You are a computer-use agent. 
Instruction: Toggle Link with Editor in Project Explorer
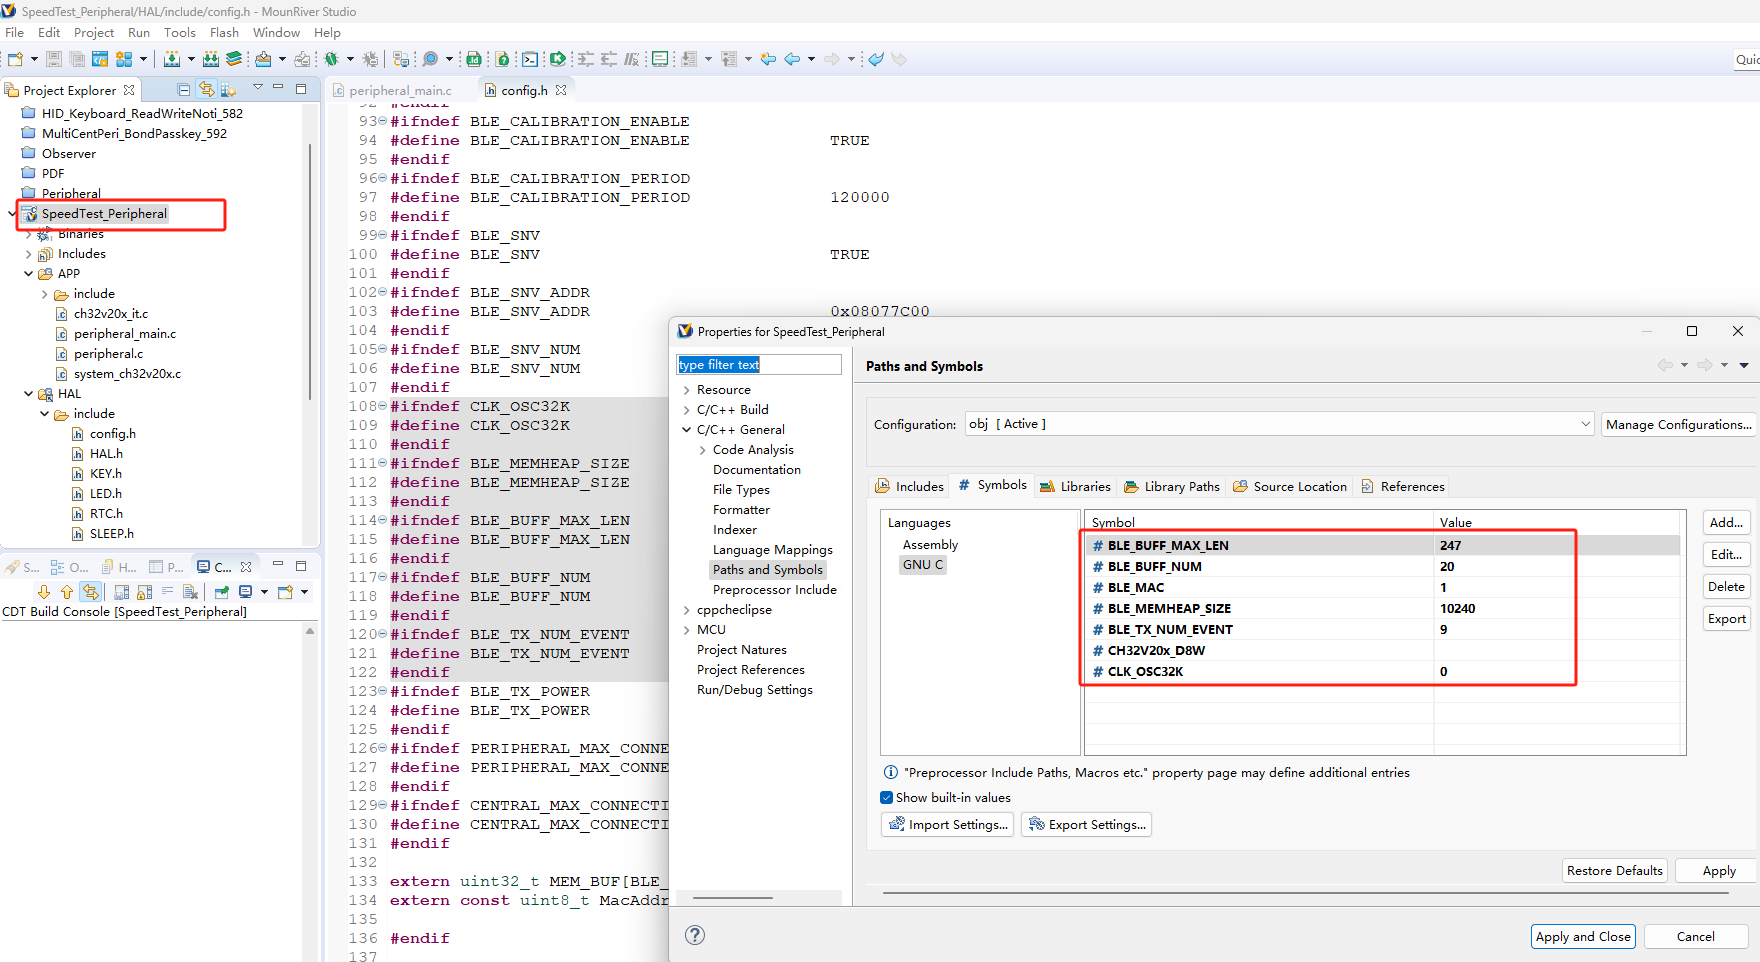click(x=206, y=89)
